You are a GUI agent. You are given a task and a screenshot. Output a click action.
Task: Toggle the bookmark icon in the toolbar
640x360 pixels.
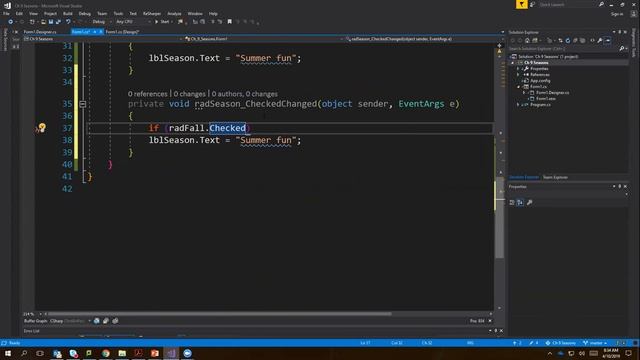click(230, 22)
